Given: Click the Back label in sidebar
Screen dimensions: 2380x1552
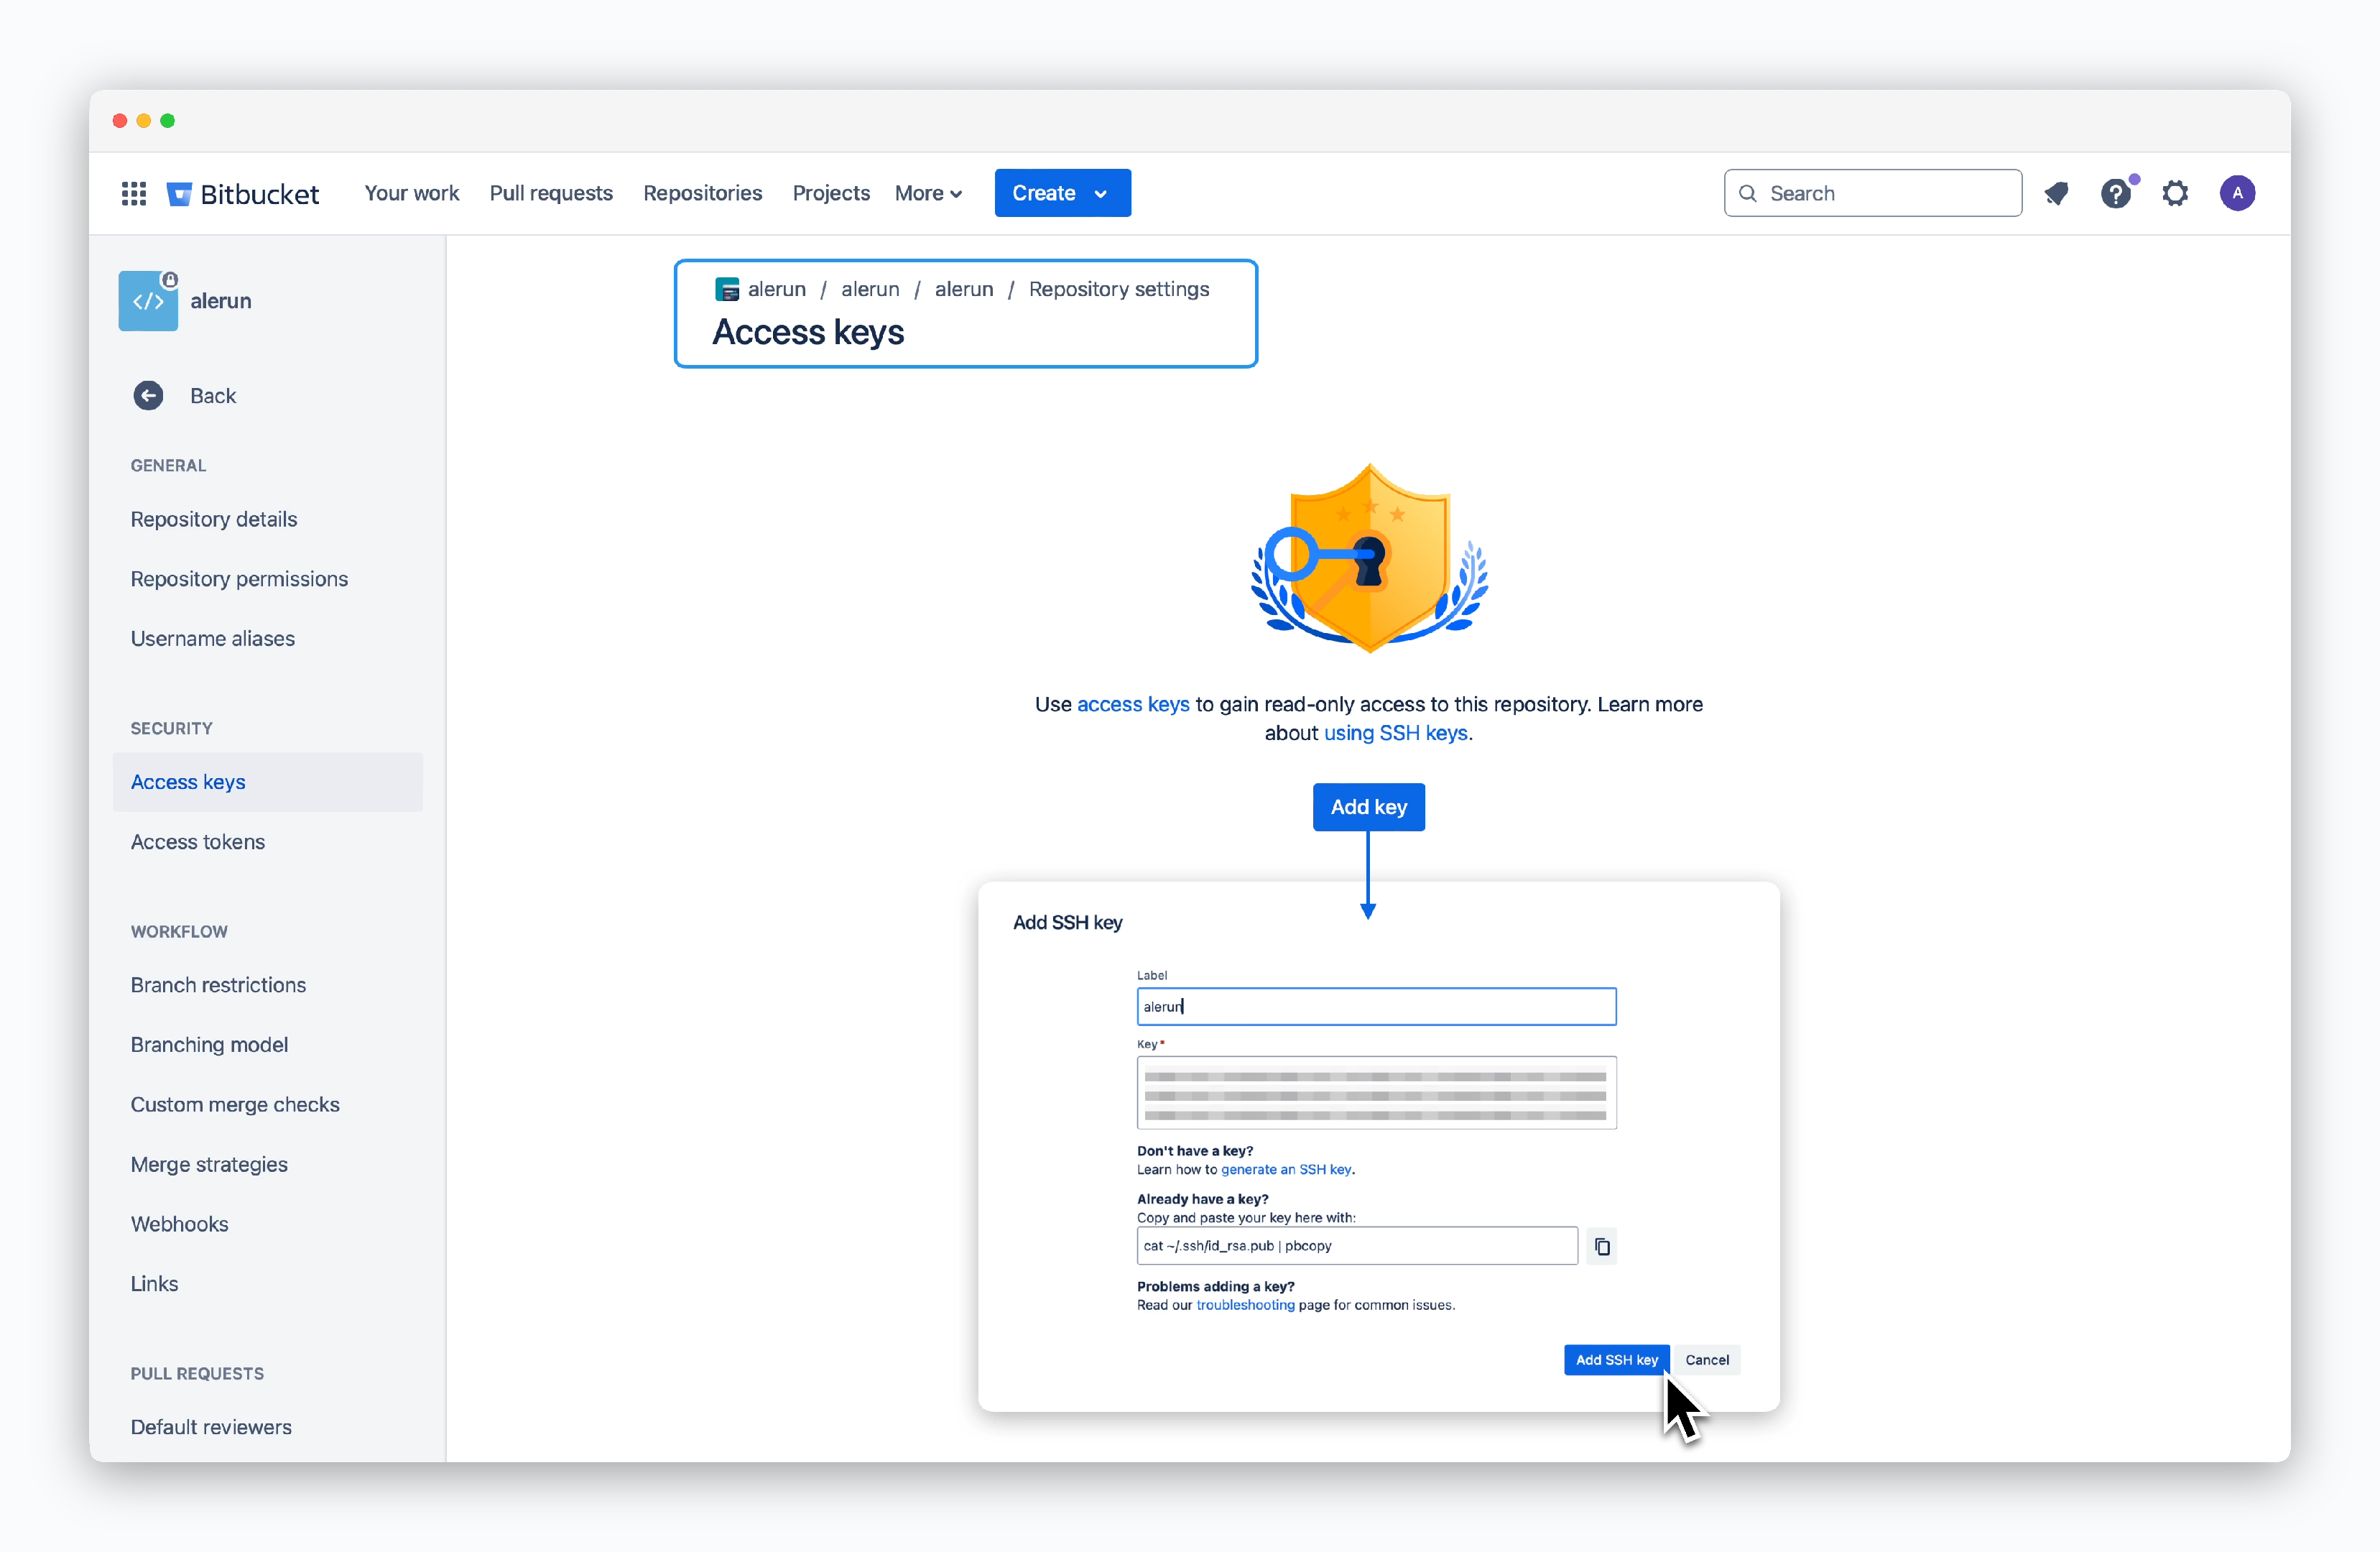Looking at the screenshot, I should (x=213, y=396).
